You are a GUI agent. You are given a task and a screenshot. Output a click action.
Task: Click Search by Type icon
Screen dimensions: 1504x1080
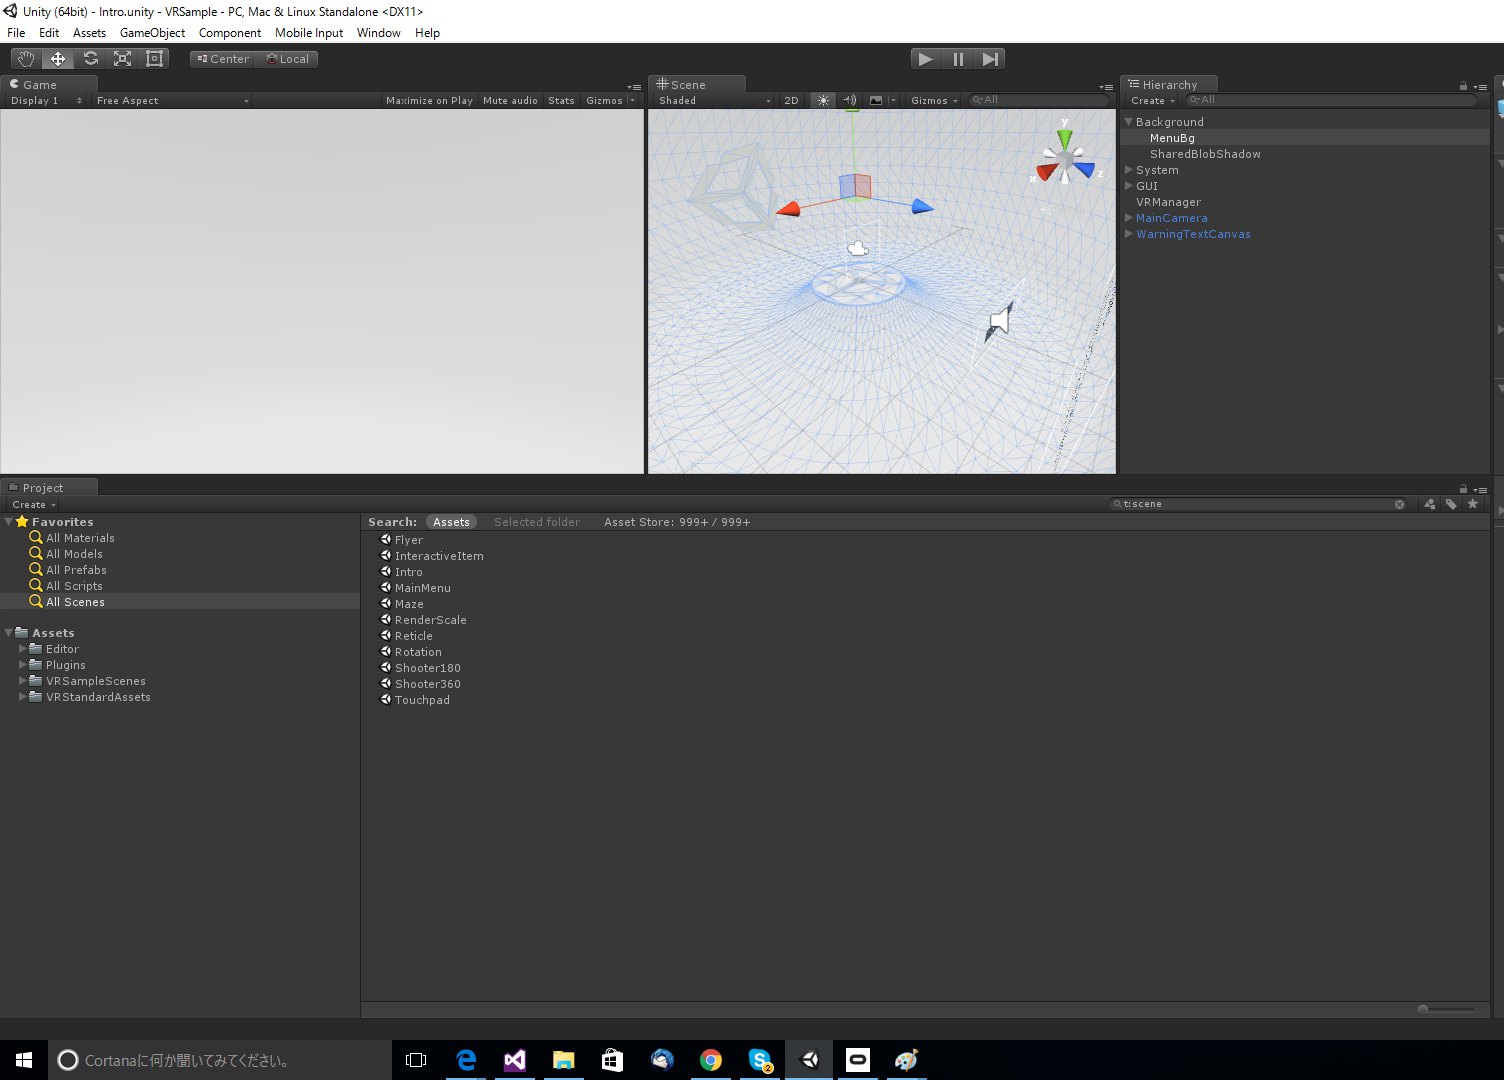pyautogui.click(x=1430, y=505)
